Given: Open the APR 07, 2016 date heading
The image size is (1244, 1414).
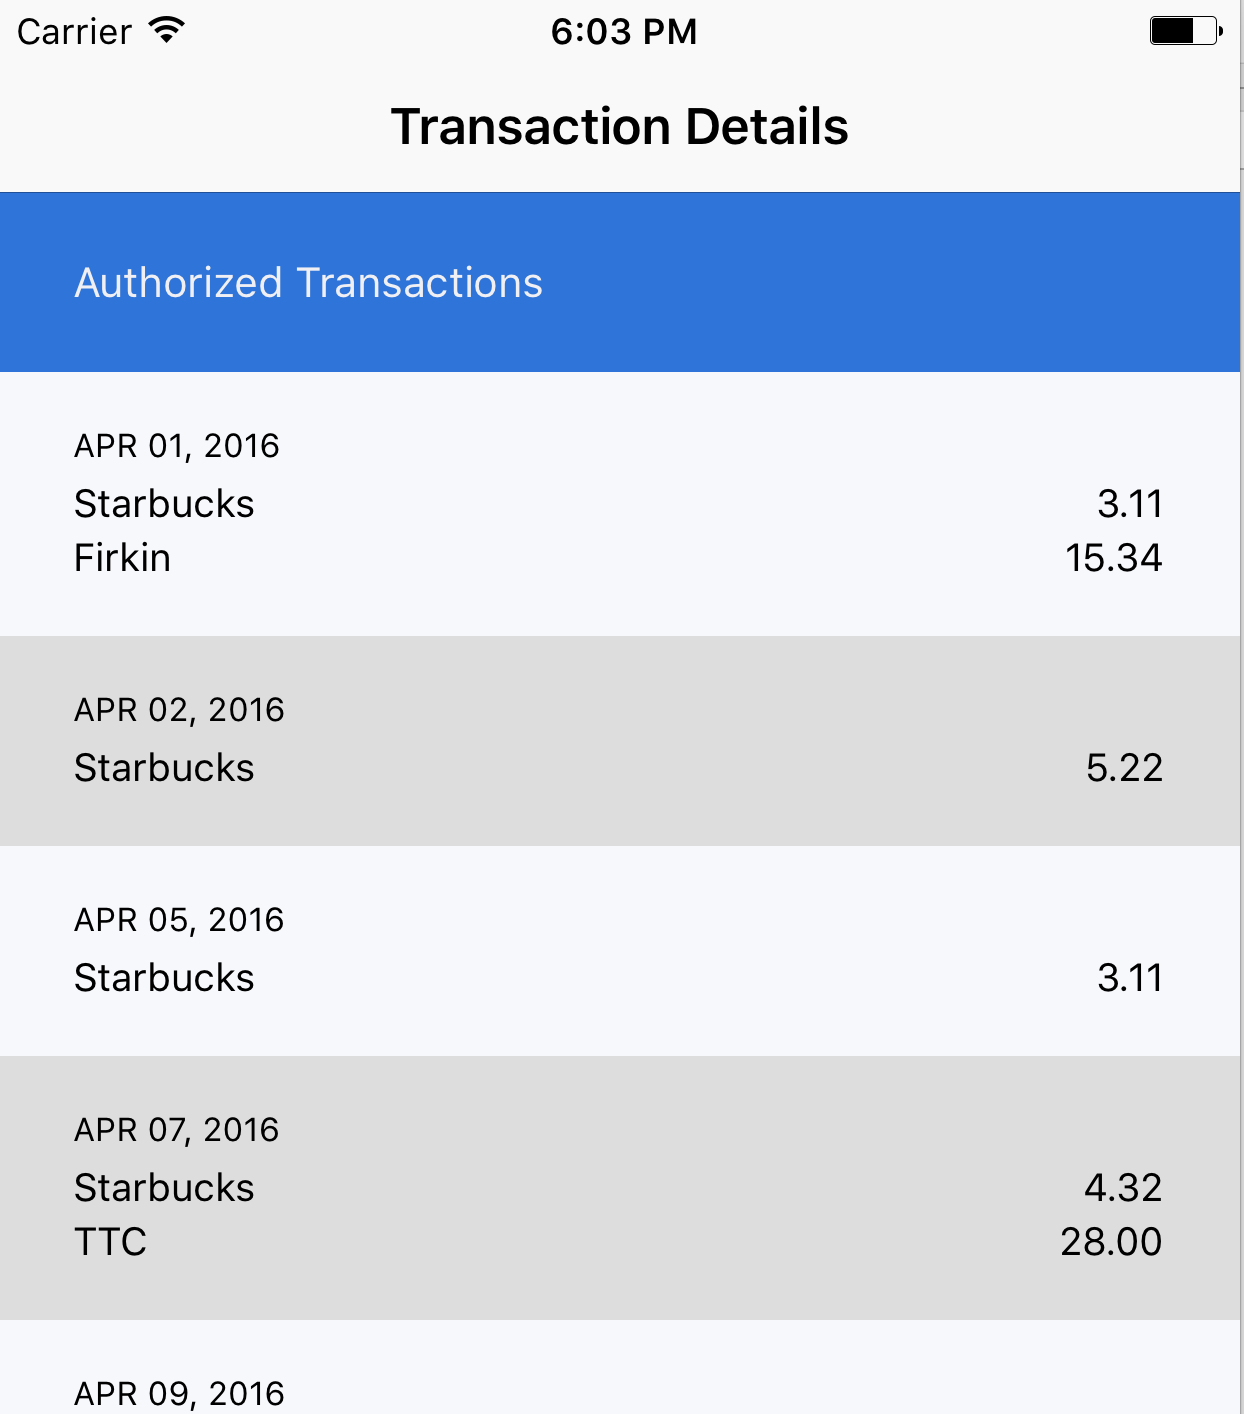Looking at the screenshot, I should (x=177, y=1130).
